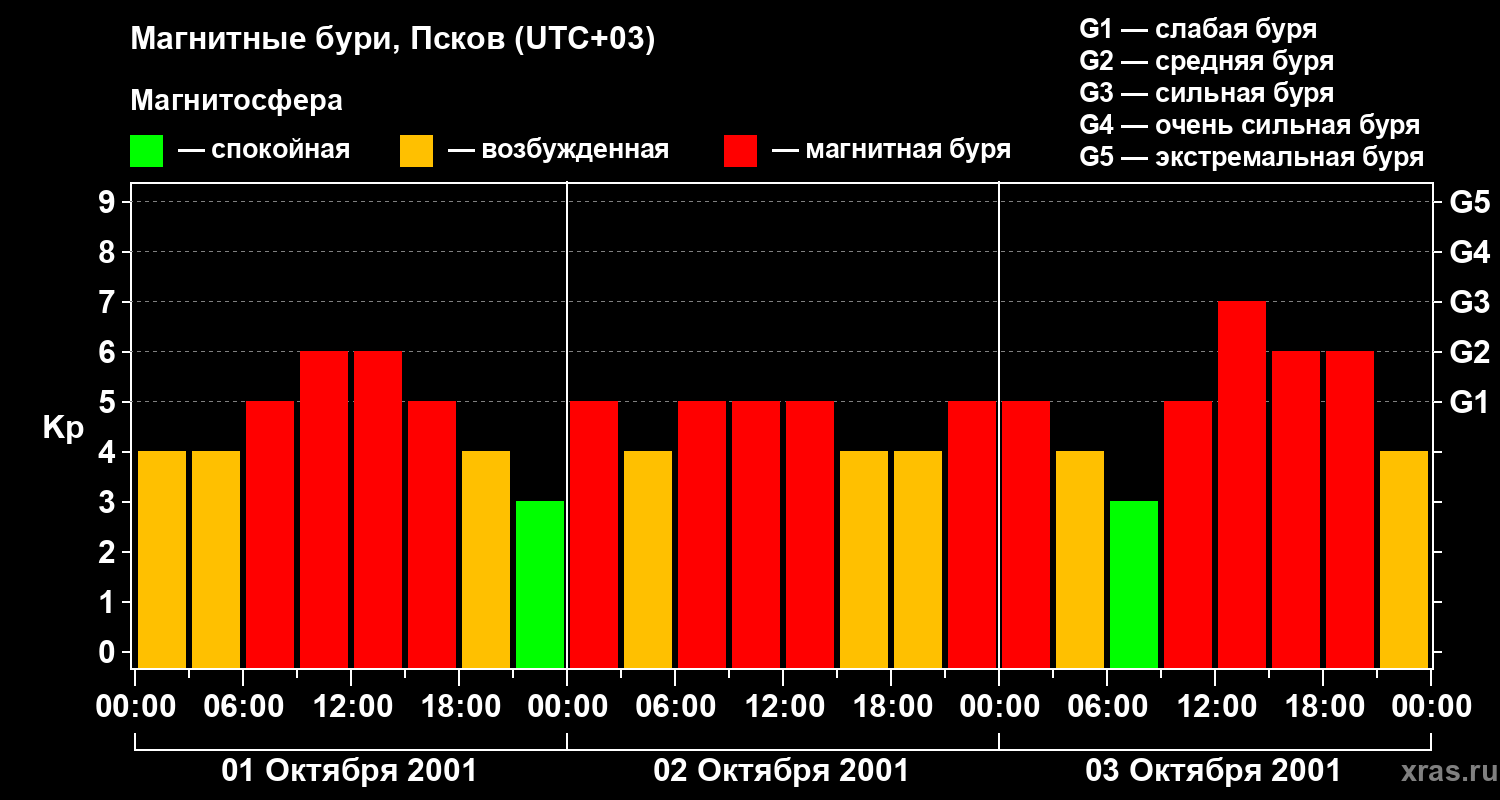1500x800 pixels.
Task: Click the red 'магнитная буря' legend swatch
Action: [x=740, y=151]
